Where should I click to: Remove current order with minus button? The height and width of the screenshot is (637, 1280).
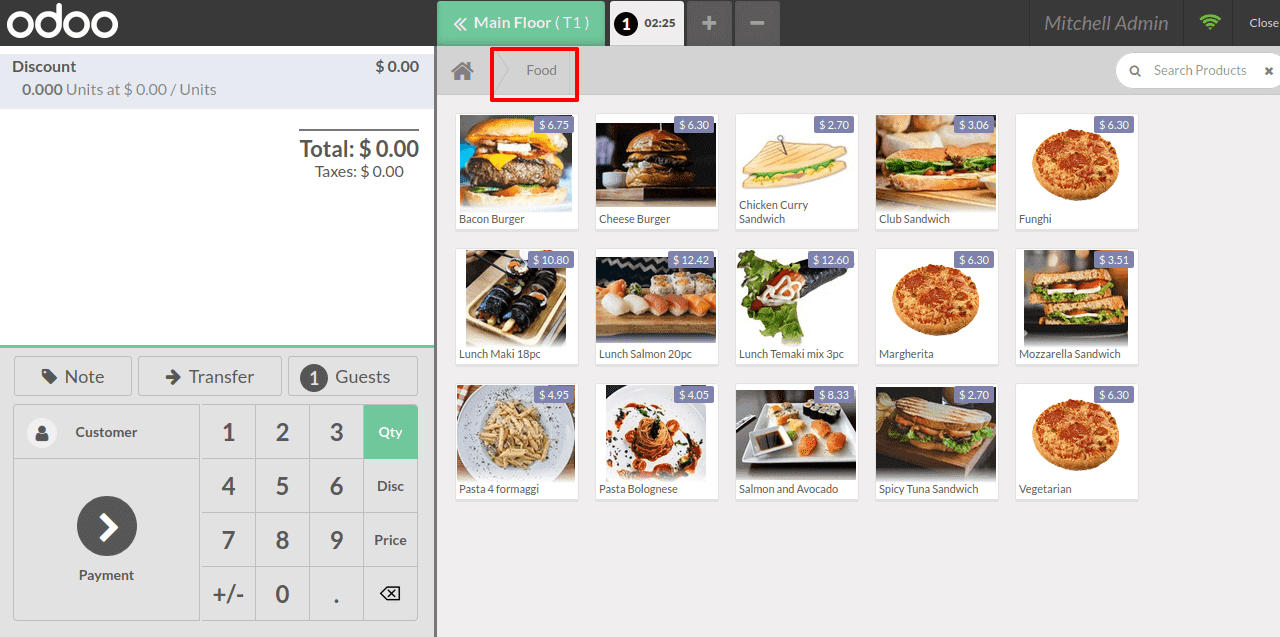[757, 23]
